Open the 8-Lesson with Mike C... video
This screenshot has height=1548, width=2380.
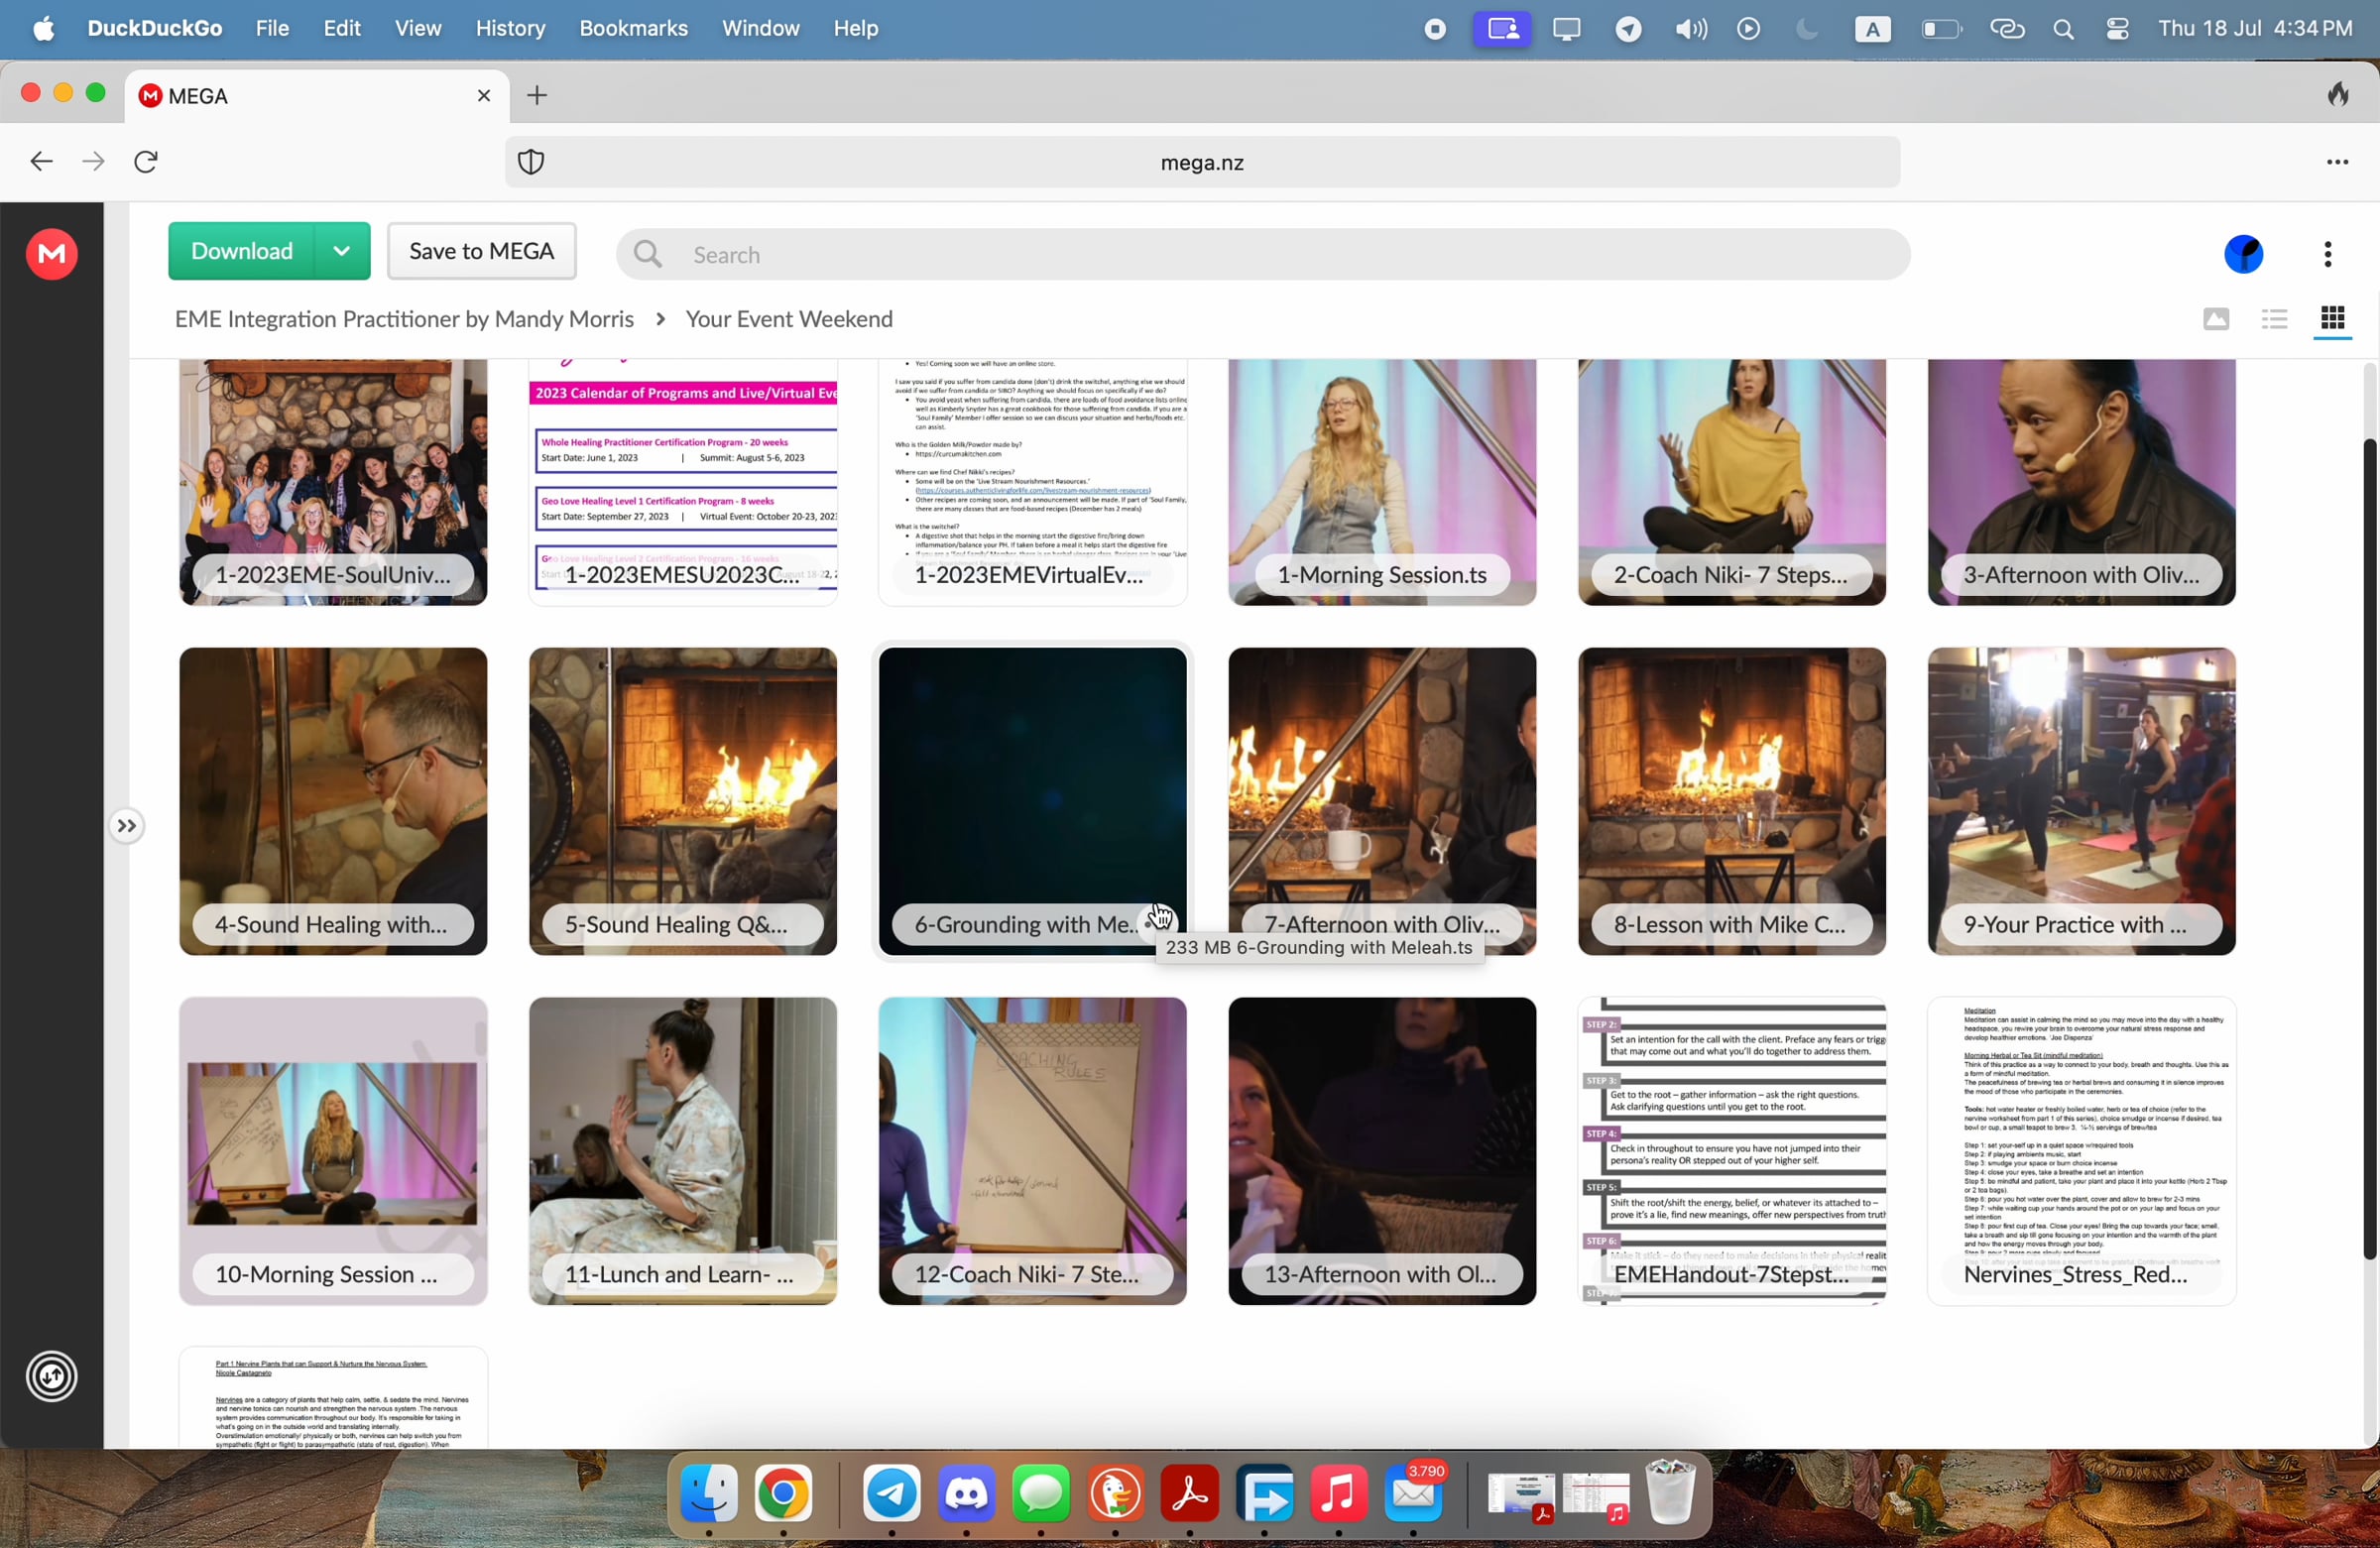pyautogui.click(x=1732, y=802)
